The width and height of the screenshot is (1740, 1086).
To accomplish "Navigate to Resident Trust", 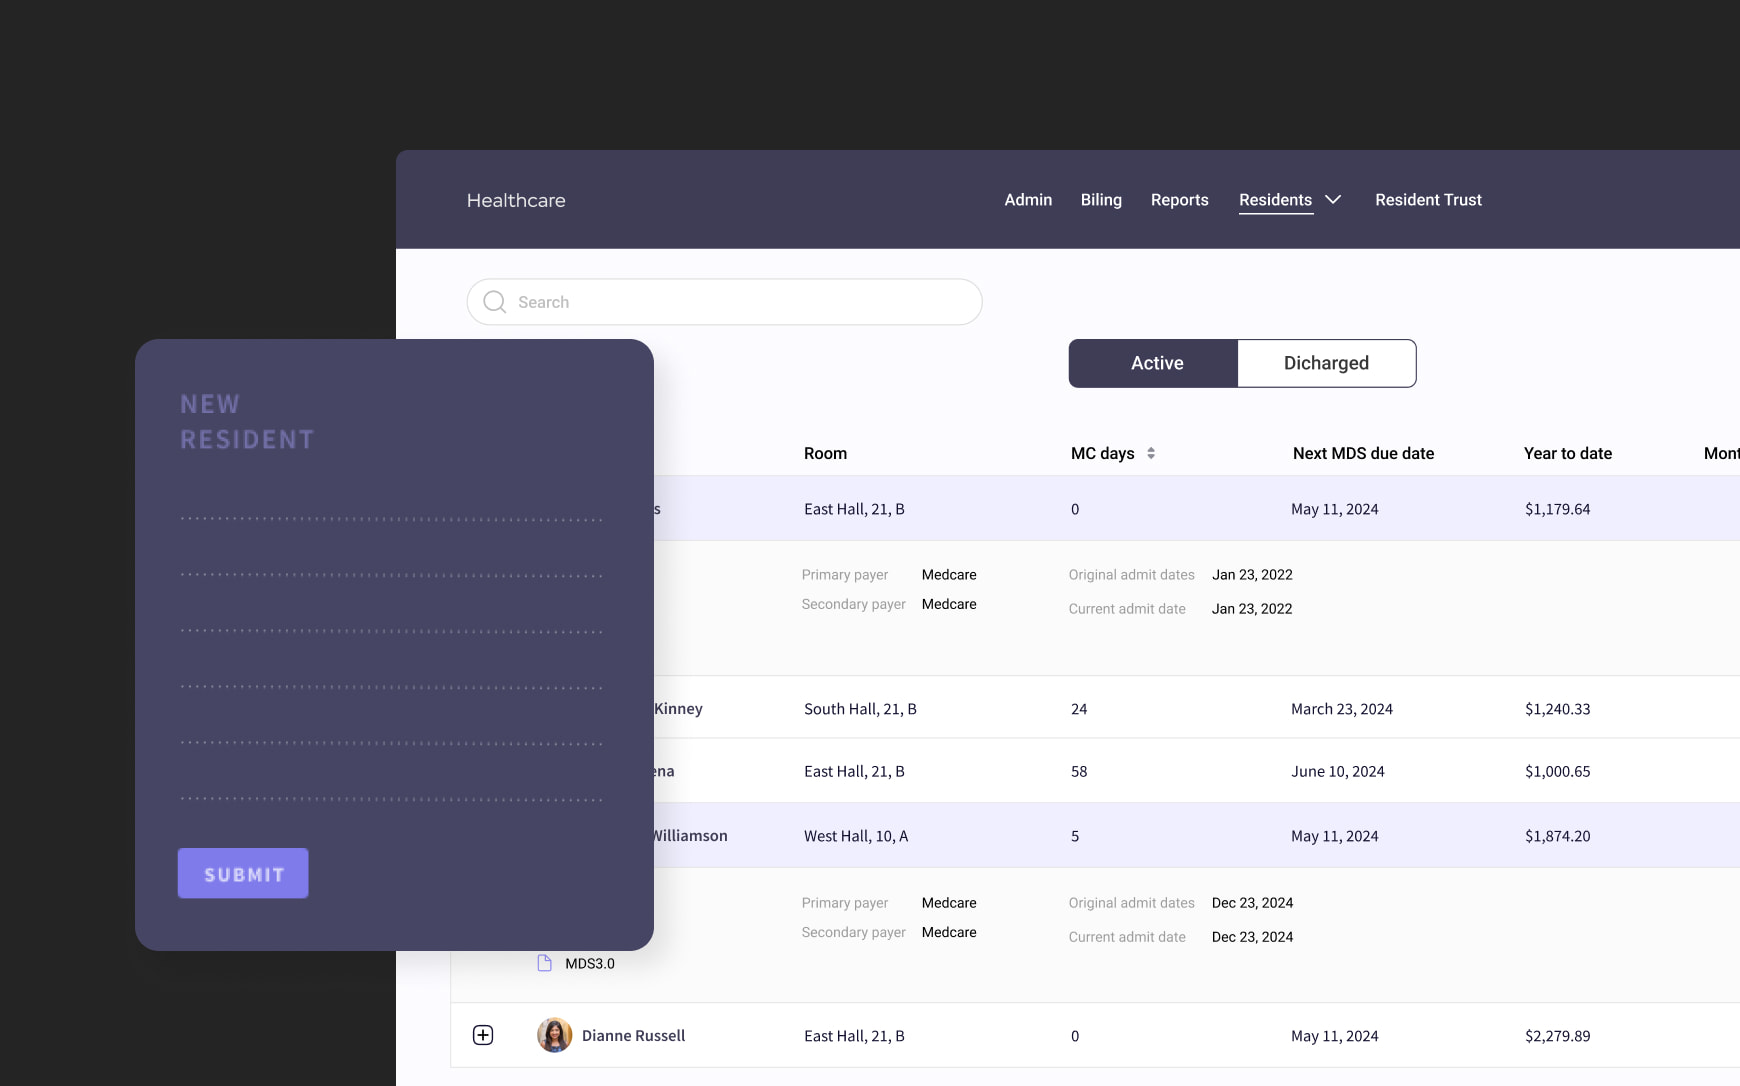I will (x=1428, y=200).
